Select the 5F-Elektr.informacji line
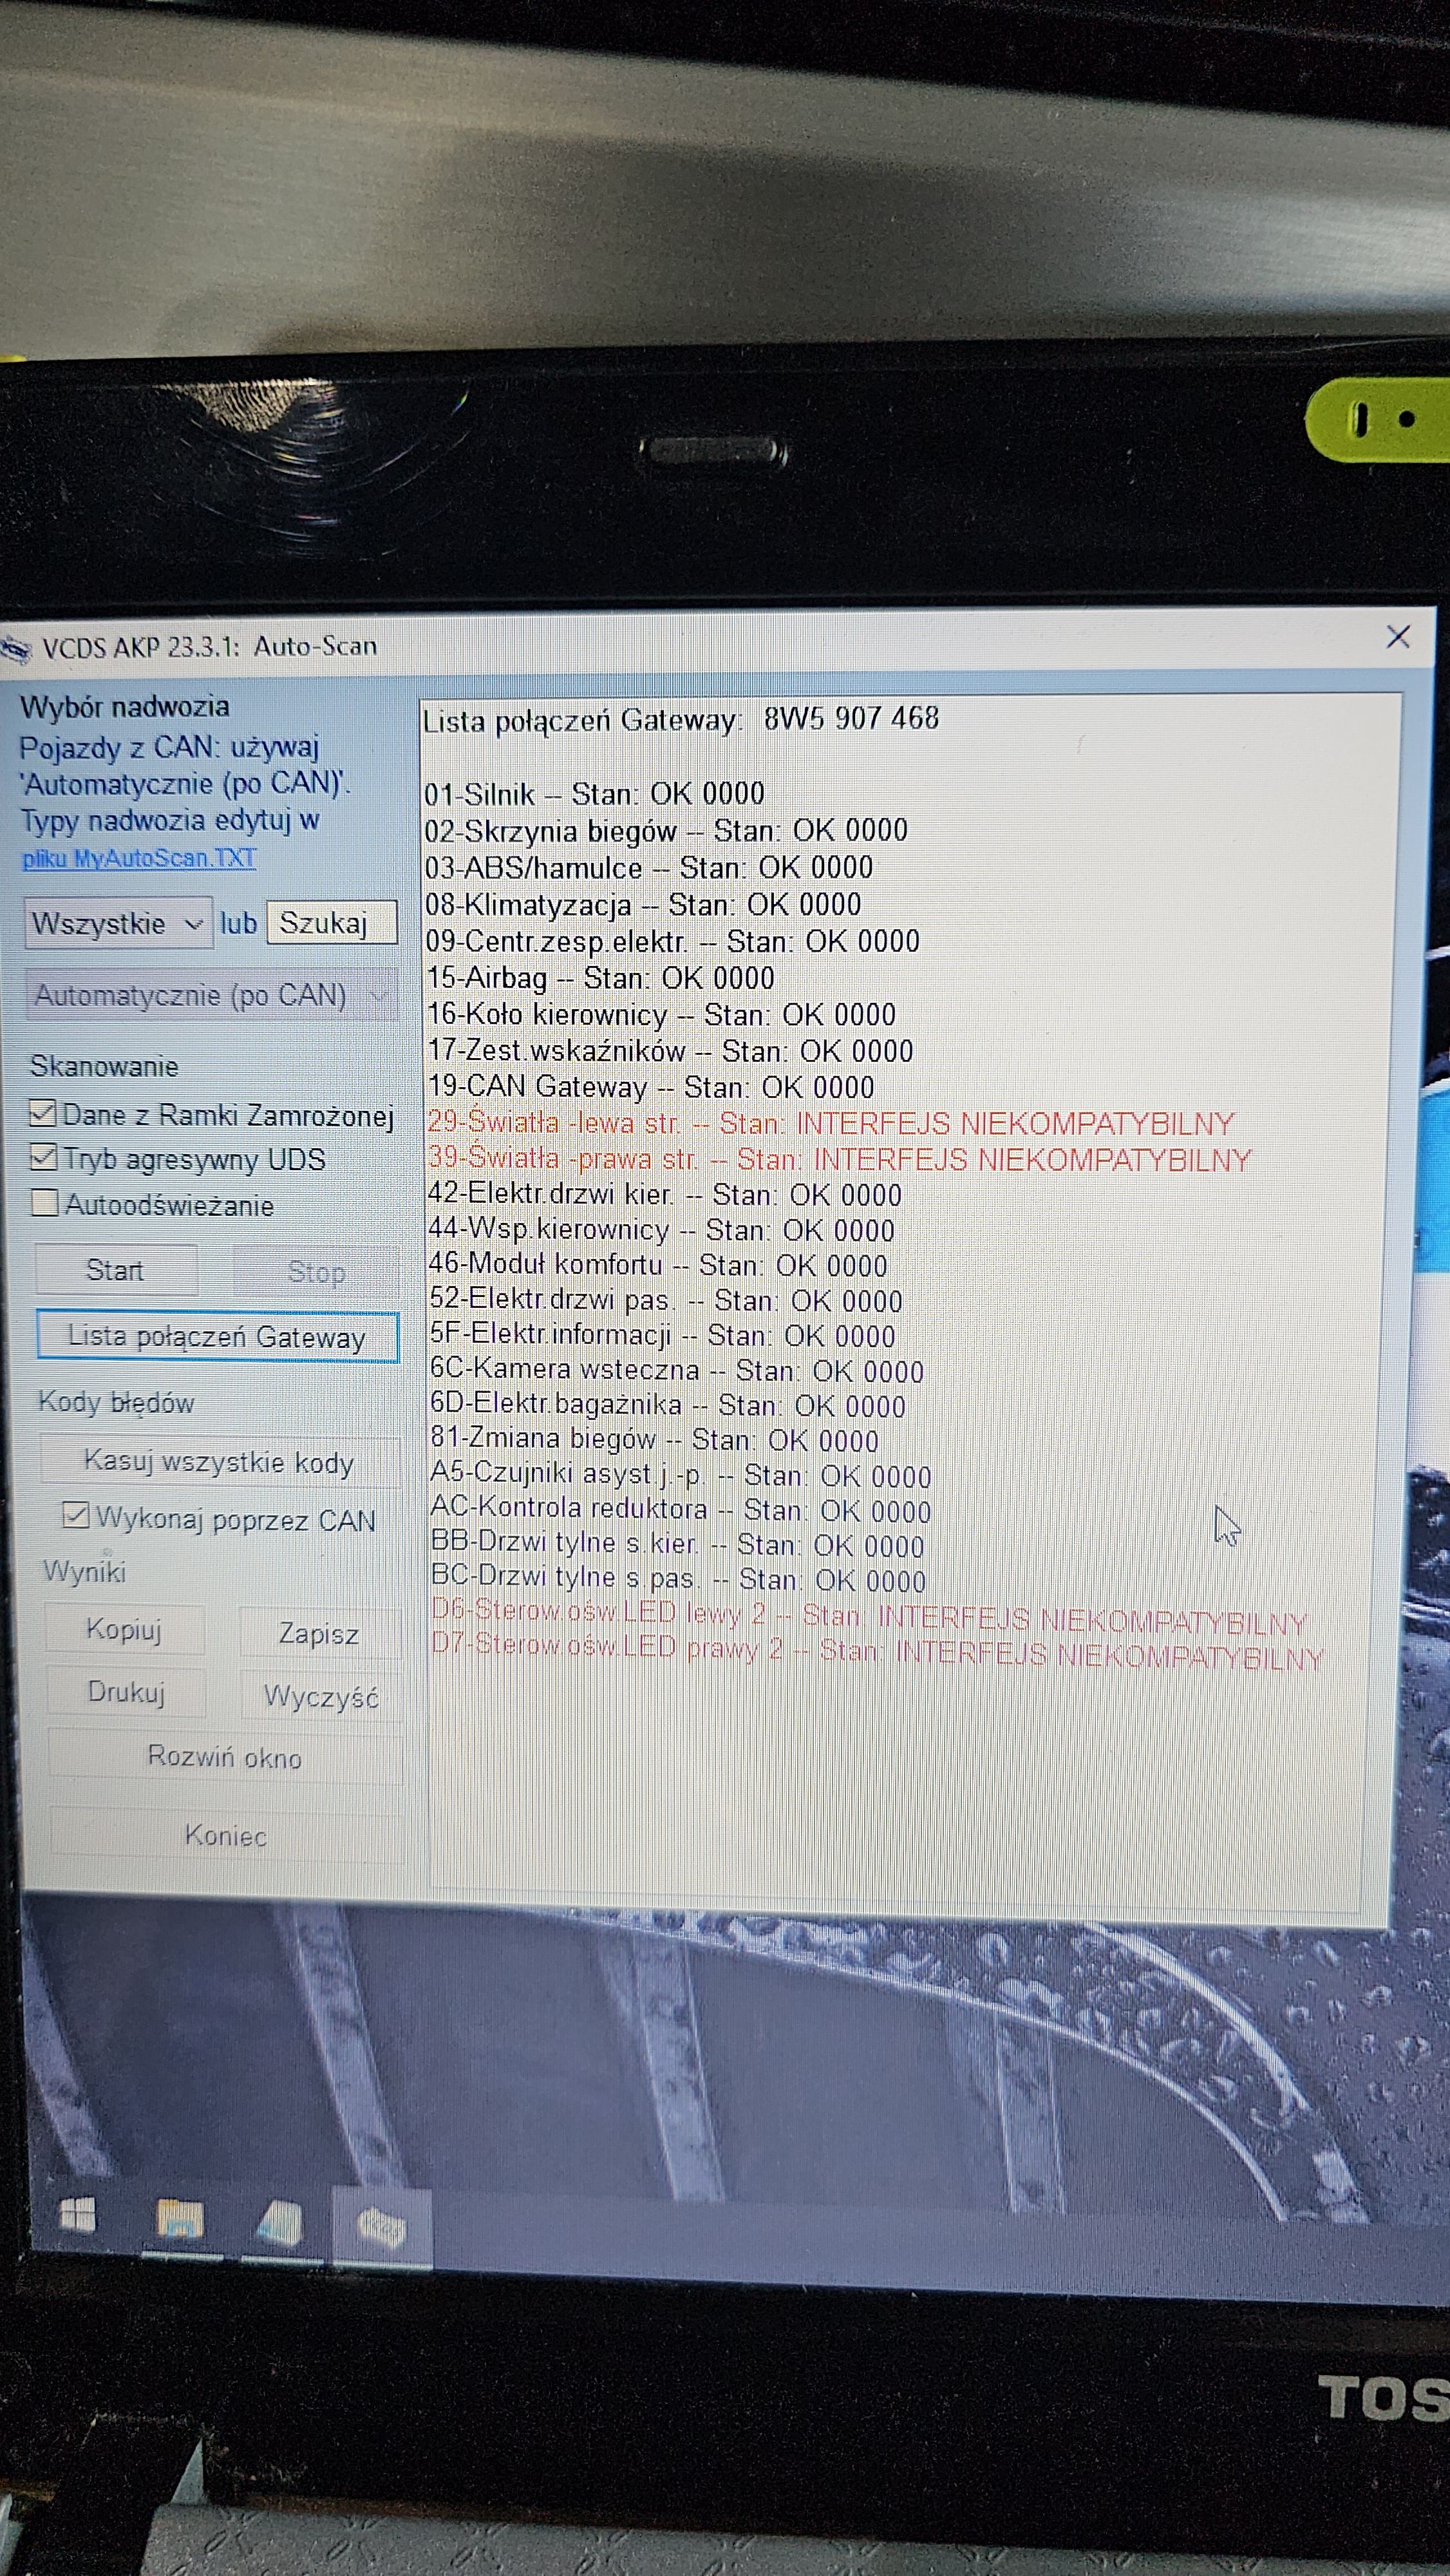The image size is (1450, 2576). (x=663, y=1335)
